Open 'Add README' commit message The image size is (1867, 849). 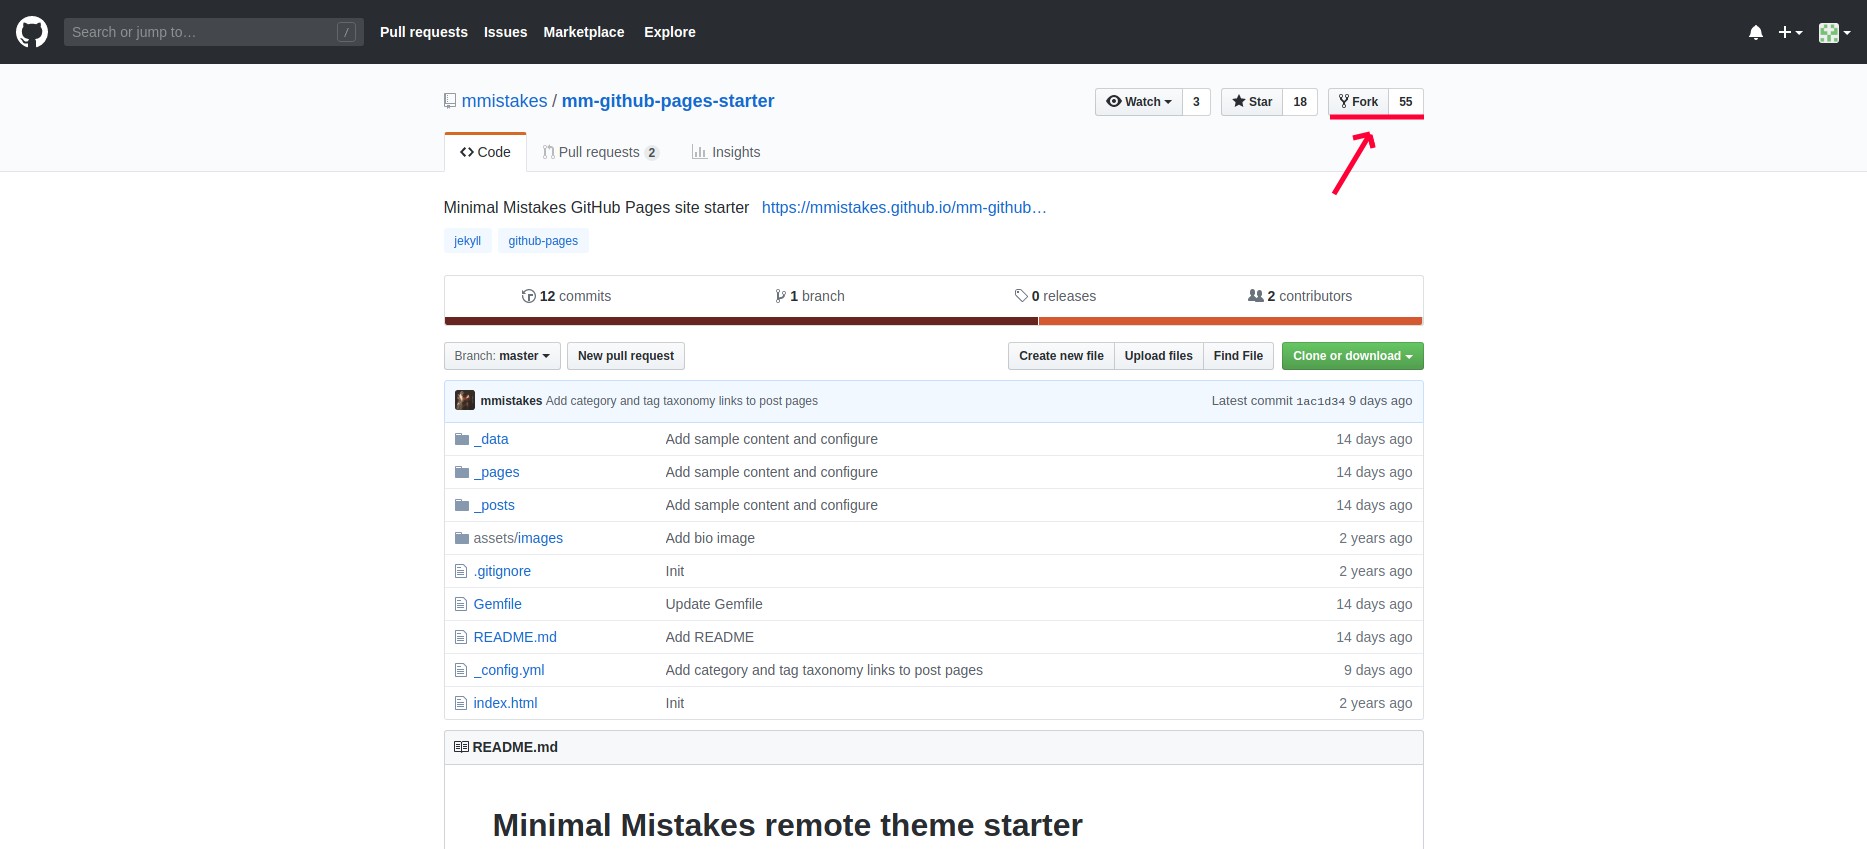pyautogui.click(x=710, y=637)
